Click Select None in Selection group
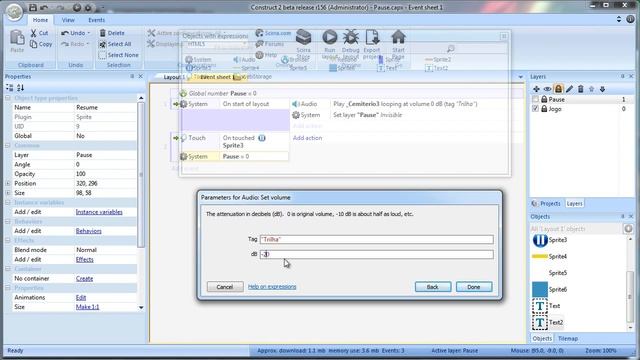Image resolution: width=640 pixels, height=360 pixels. [118, 55]
